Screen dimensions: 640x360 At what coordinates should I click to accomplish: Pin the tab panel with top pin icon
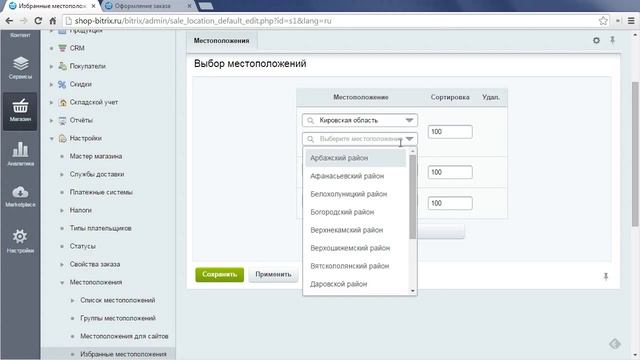pyautogui.click(x=612, y=40)
